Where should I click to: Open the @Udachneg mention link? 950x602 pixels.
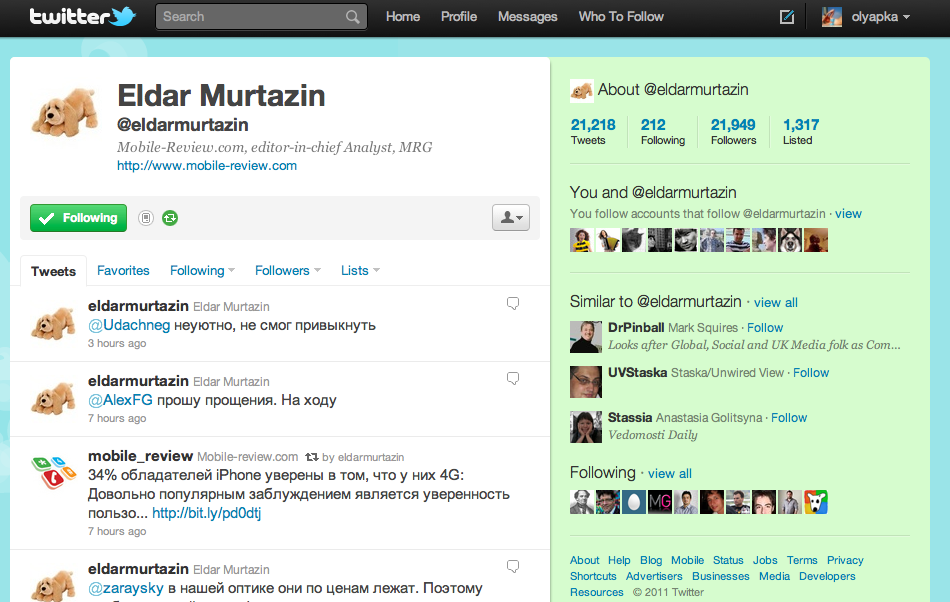coord(129,325)
